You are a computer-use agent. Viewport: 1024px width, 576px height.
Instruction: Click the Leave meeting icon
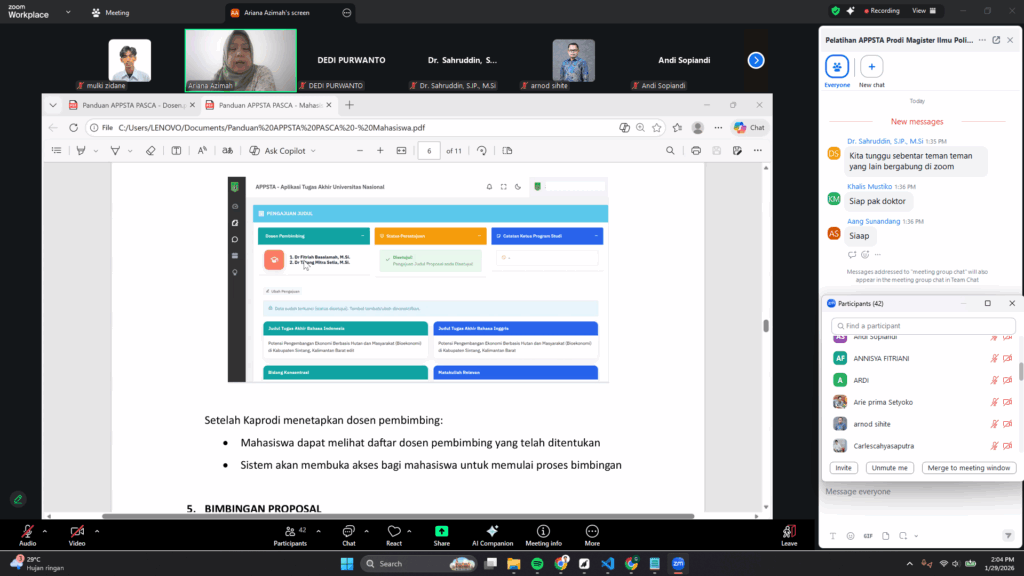coord(789,531)
